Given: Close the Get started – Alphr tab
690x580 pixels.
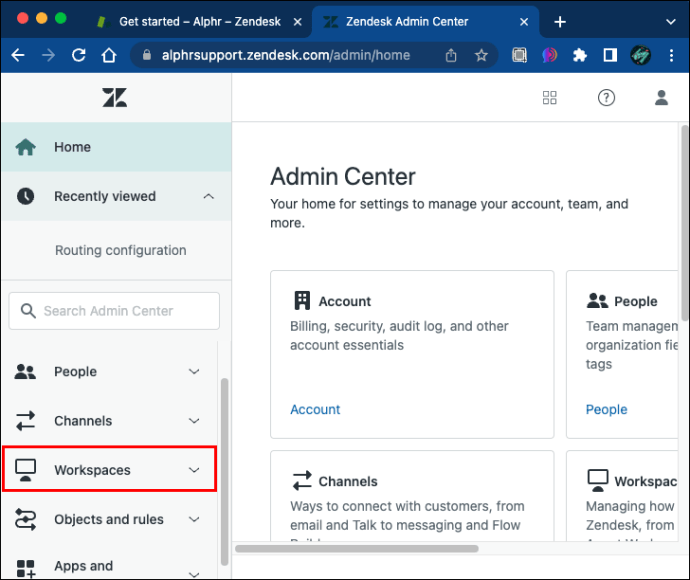Looking at the screenshot, I should [297, 22].
